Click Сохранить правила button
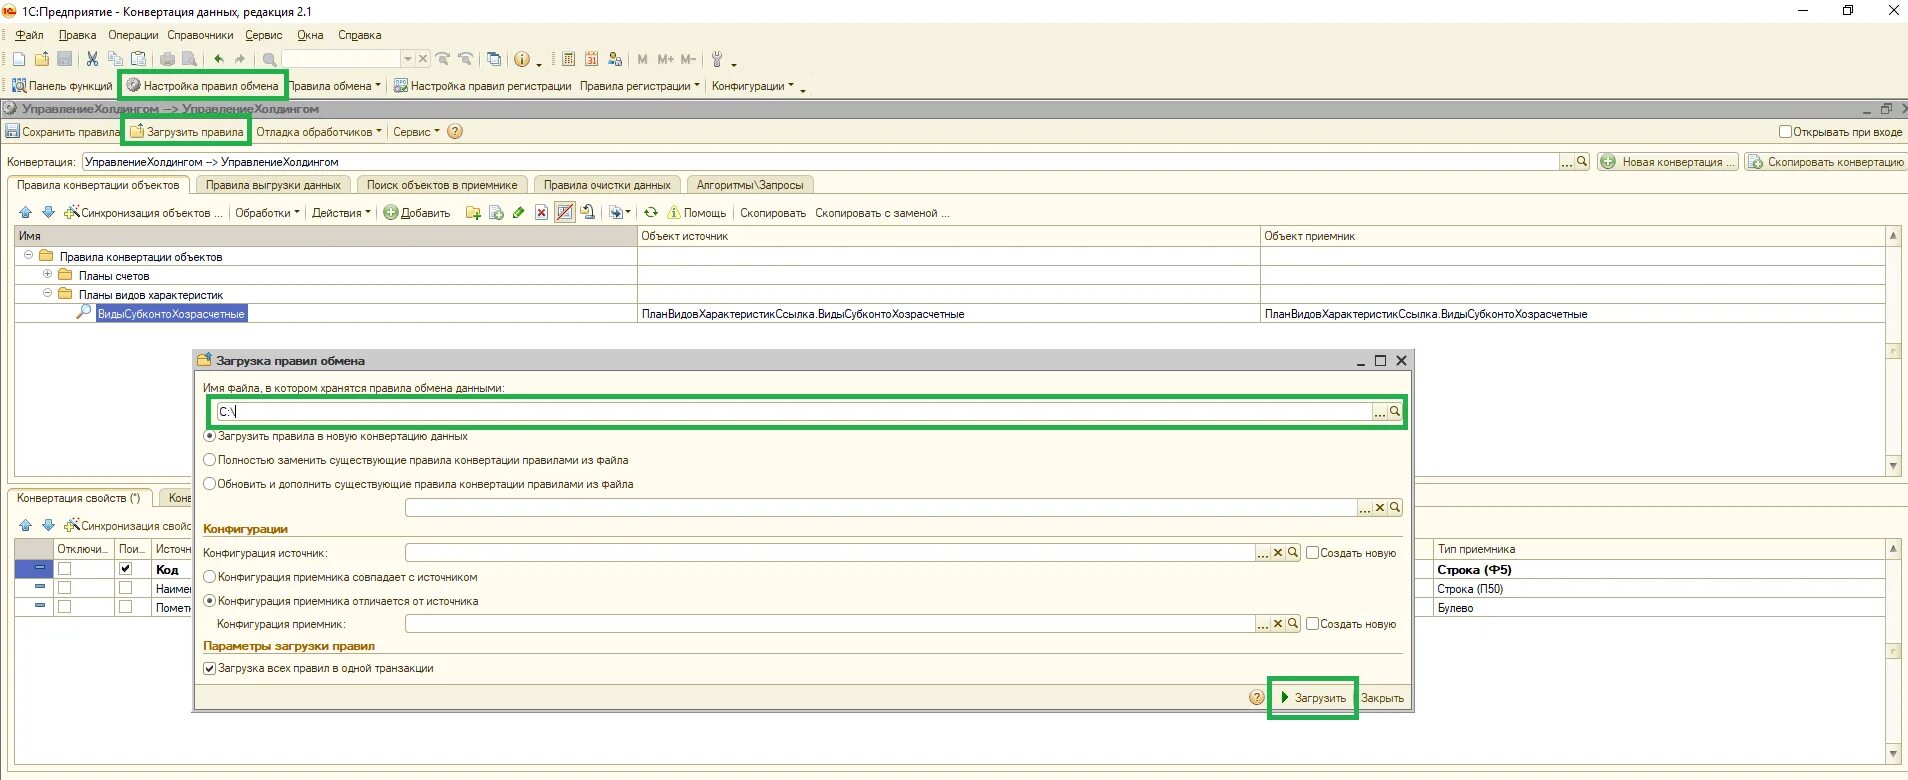 62,131
